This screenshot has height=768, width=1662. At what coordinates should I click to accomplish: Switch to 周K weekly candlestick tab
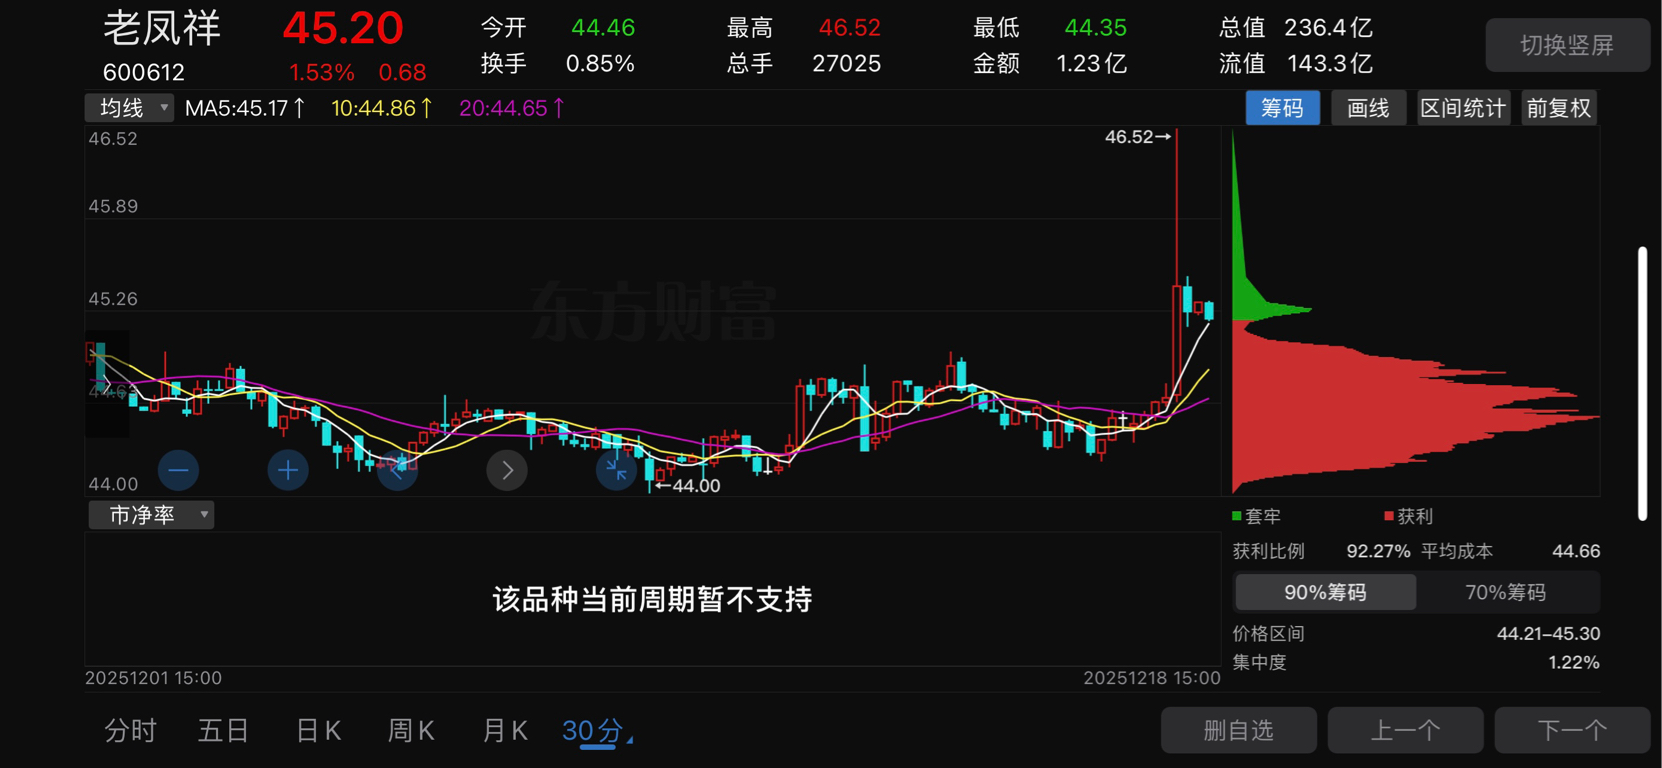point(411,731)
